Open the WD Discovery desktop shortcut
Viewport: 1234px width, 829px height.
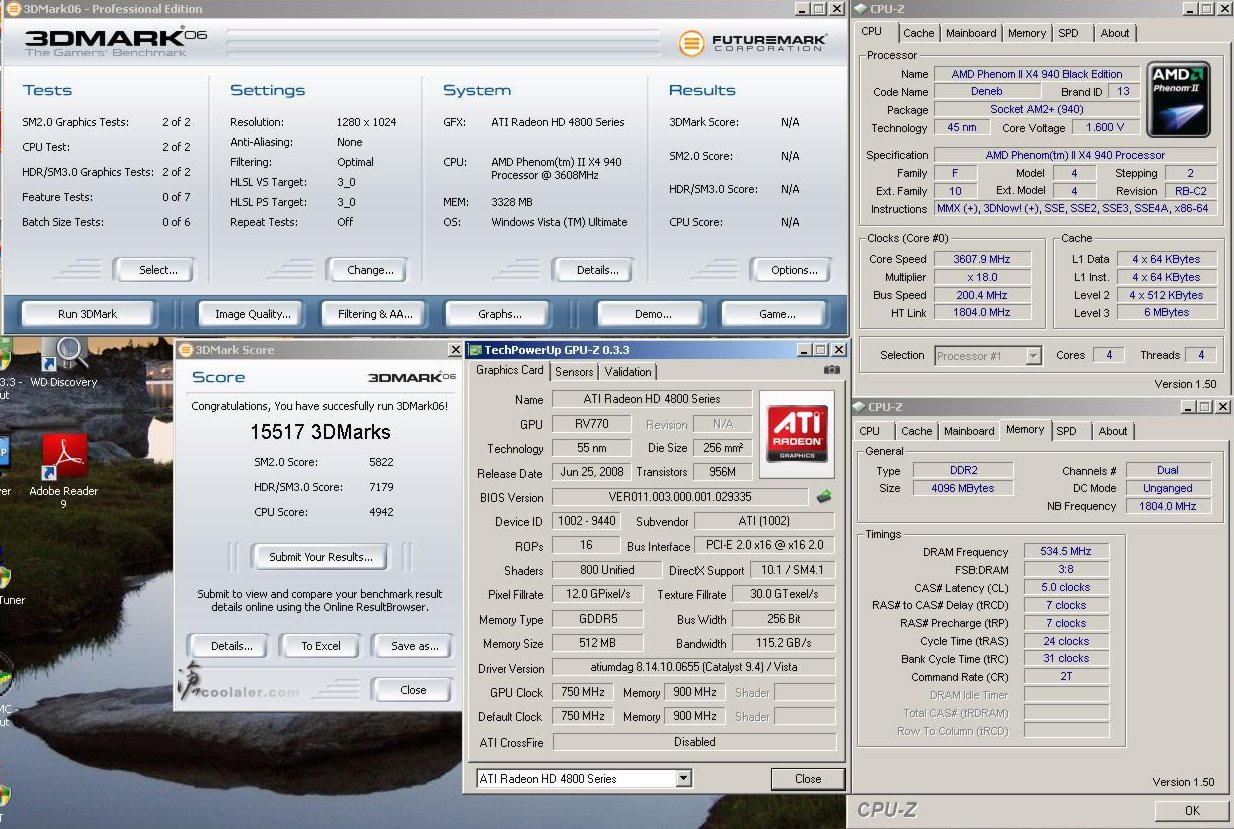[64, 363]
